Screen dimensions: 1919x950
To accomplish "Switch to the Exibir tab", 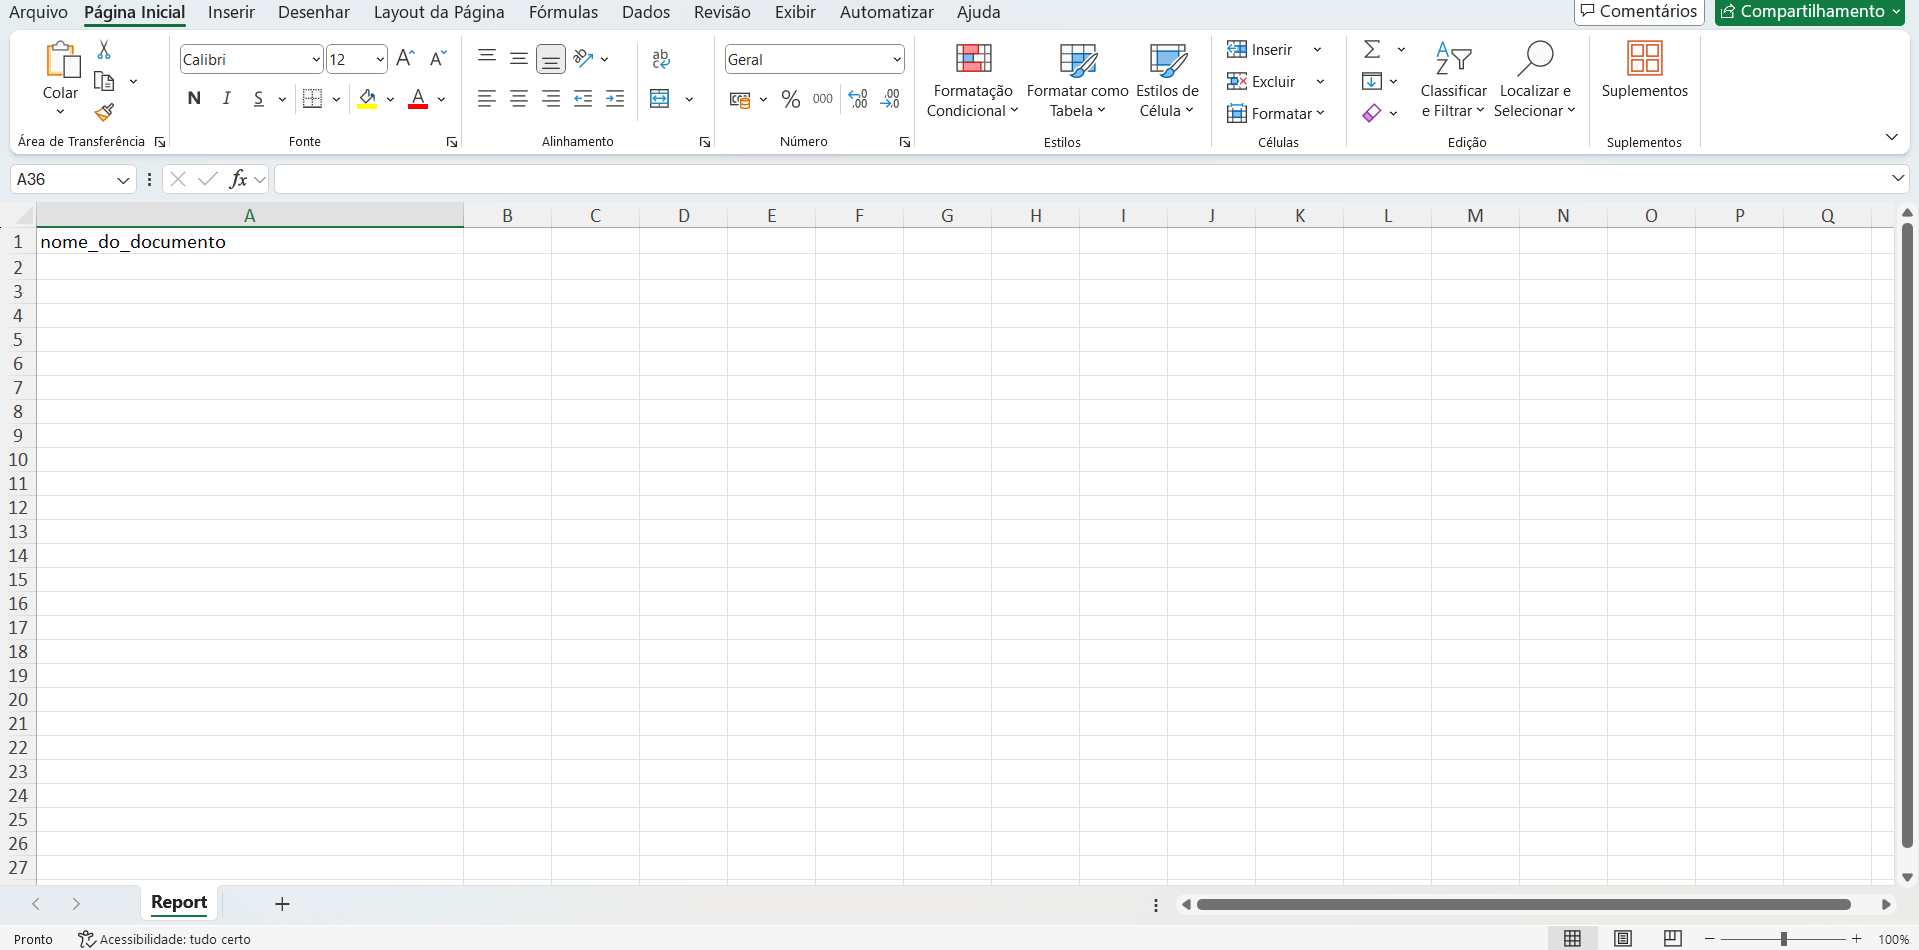I will (795, 12).
